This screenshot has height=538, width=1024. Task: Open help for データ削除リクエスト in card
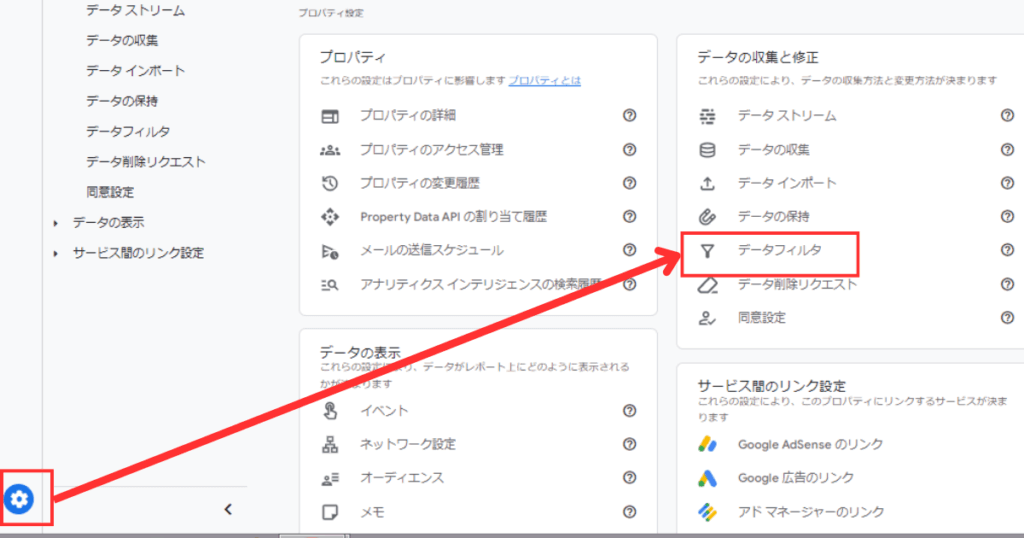[1008, 284]
